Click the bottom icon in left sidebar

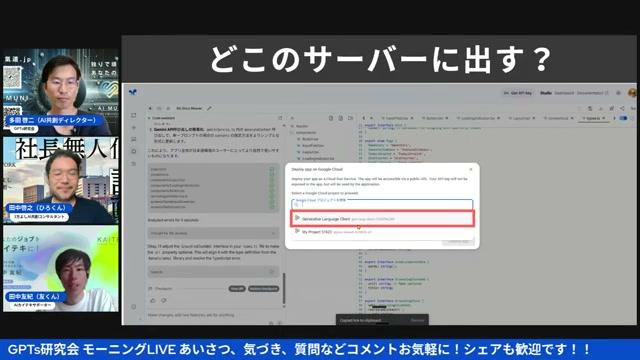click(133, 307)
